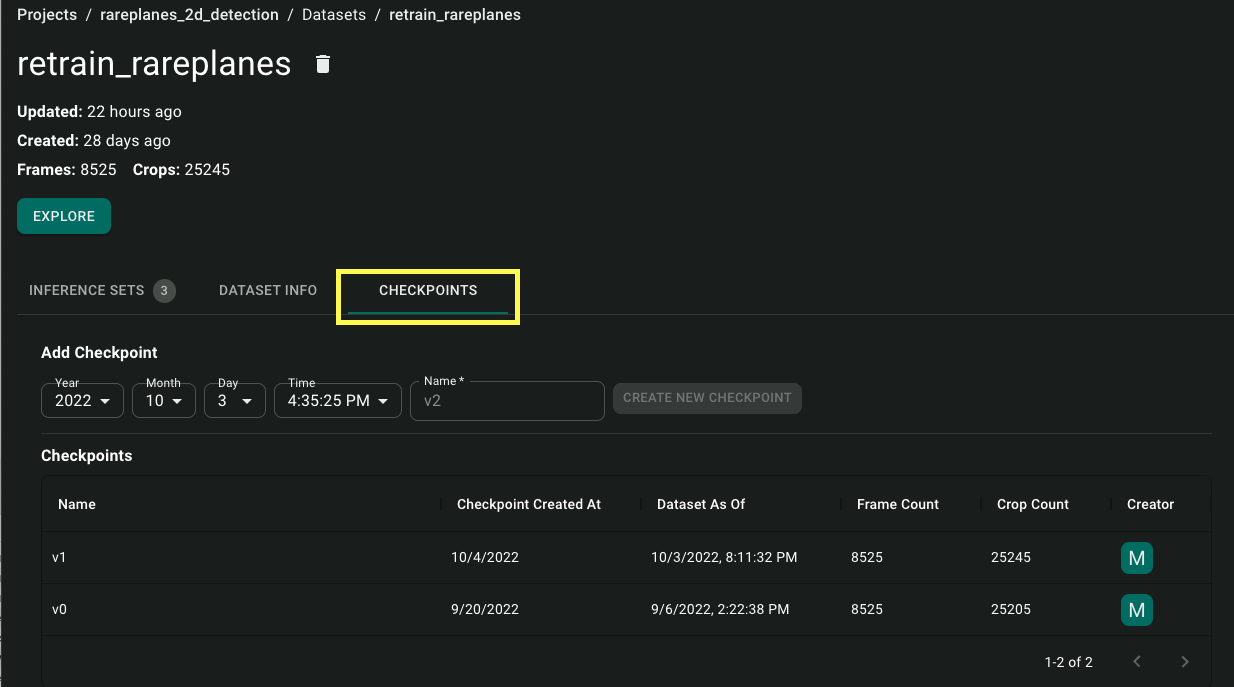The image size is (1234, 687).
Task: Click the creator avatar in v1 row
Action: click(x=1136, y=558)
